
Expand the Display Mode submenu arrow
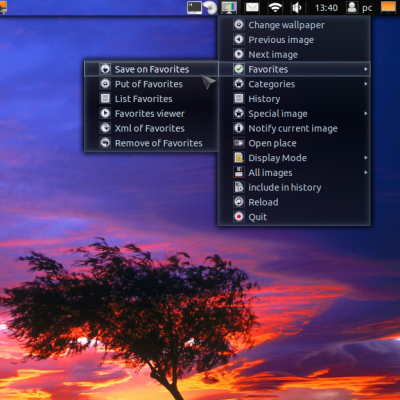[366, 158]
